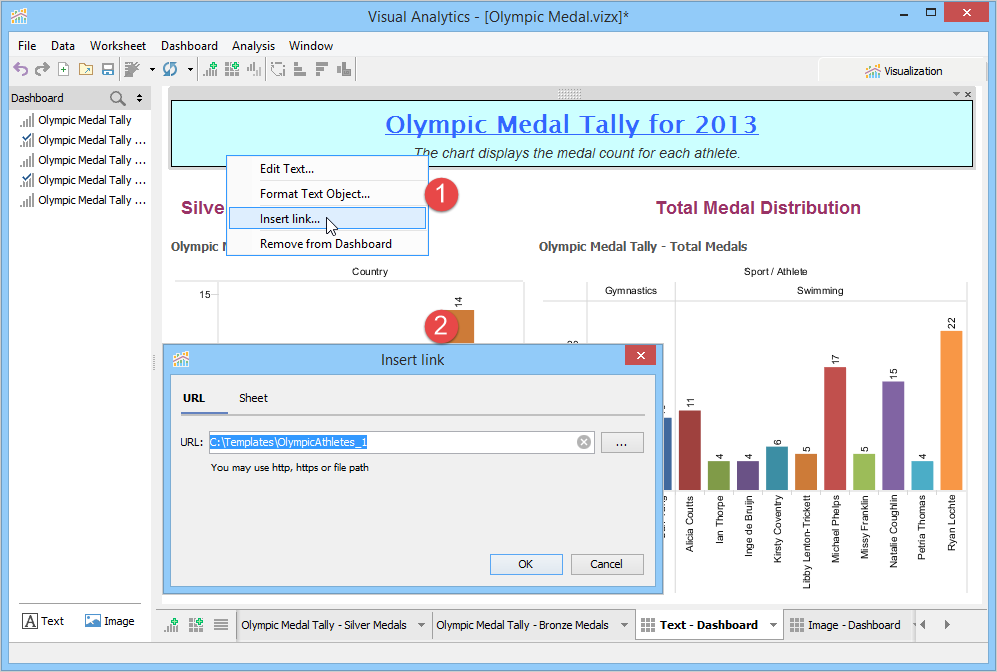Switch to the URL tab in Insert link
Image resolution: width=997 pixels, height=672 pixels.
click(194, 398)
